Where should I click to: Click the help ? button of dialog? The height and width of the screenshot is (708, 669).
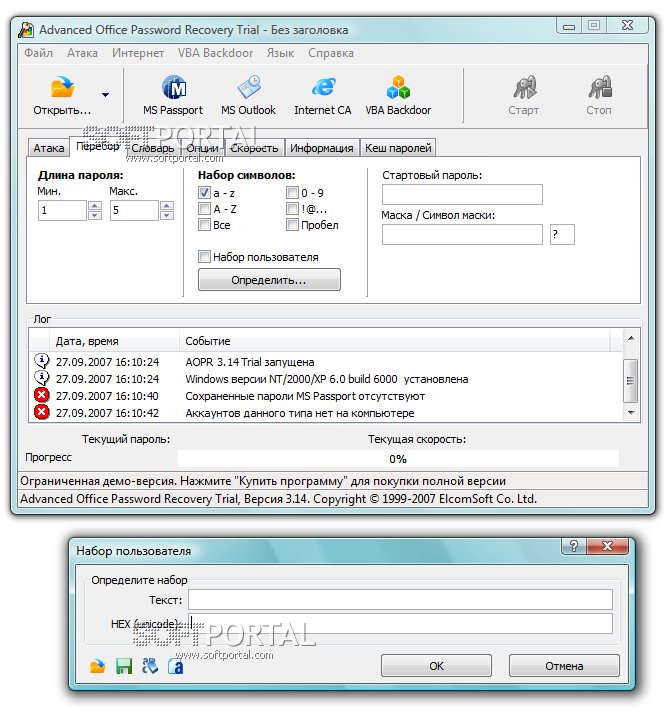pos(573,546)
